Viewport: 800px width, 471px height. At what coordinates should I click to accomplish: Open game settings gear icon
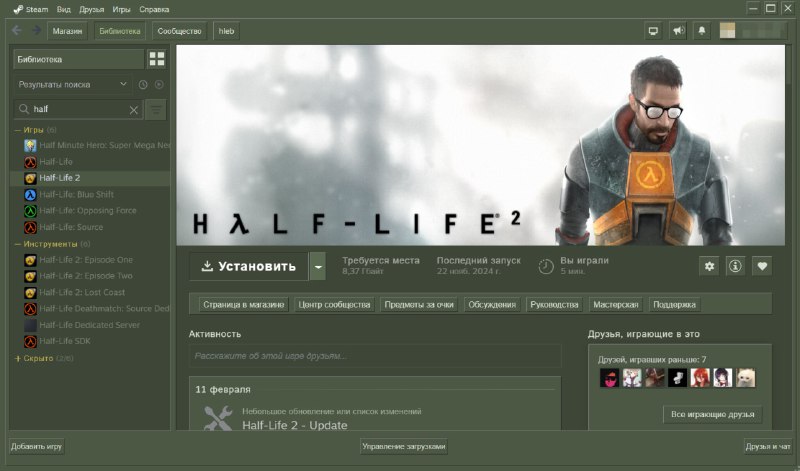[709, 266]
